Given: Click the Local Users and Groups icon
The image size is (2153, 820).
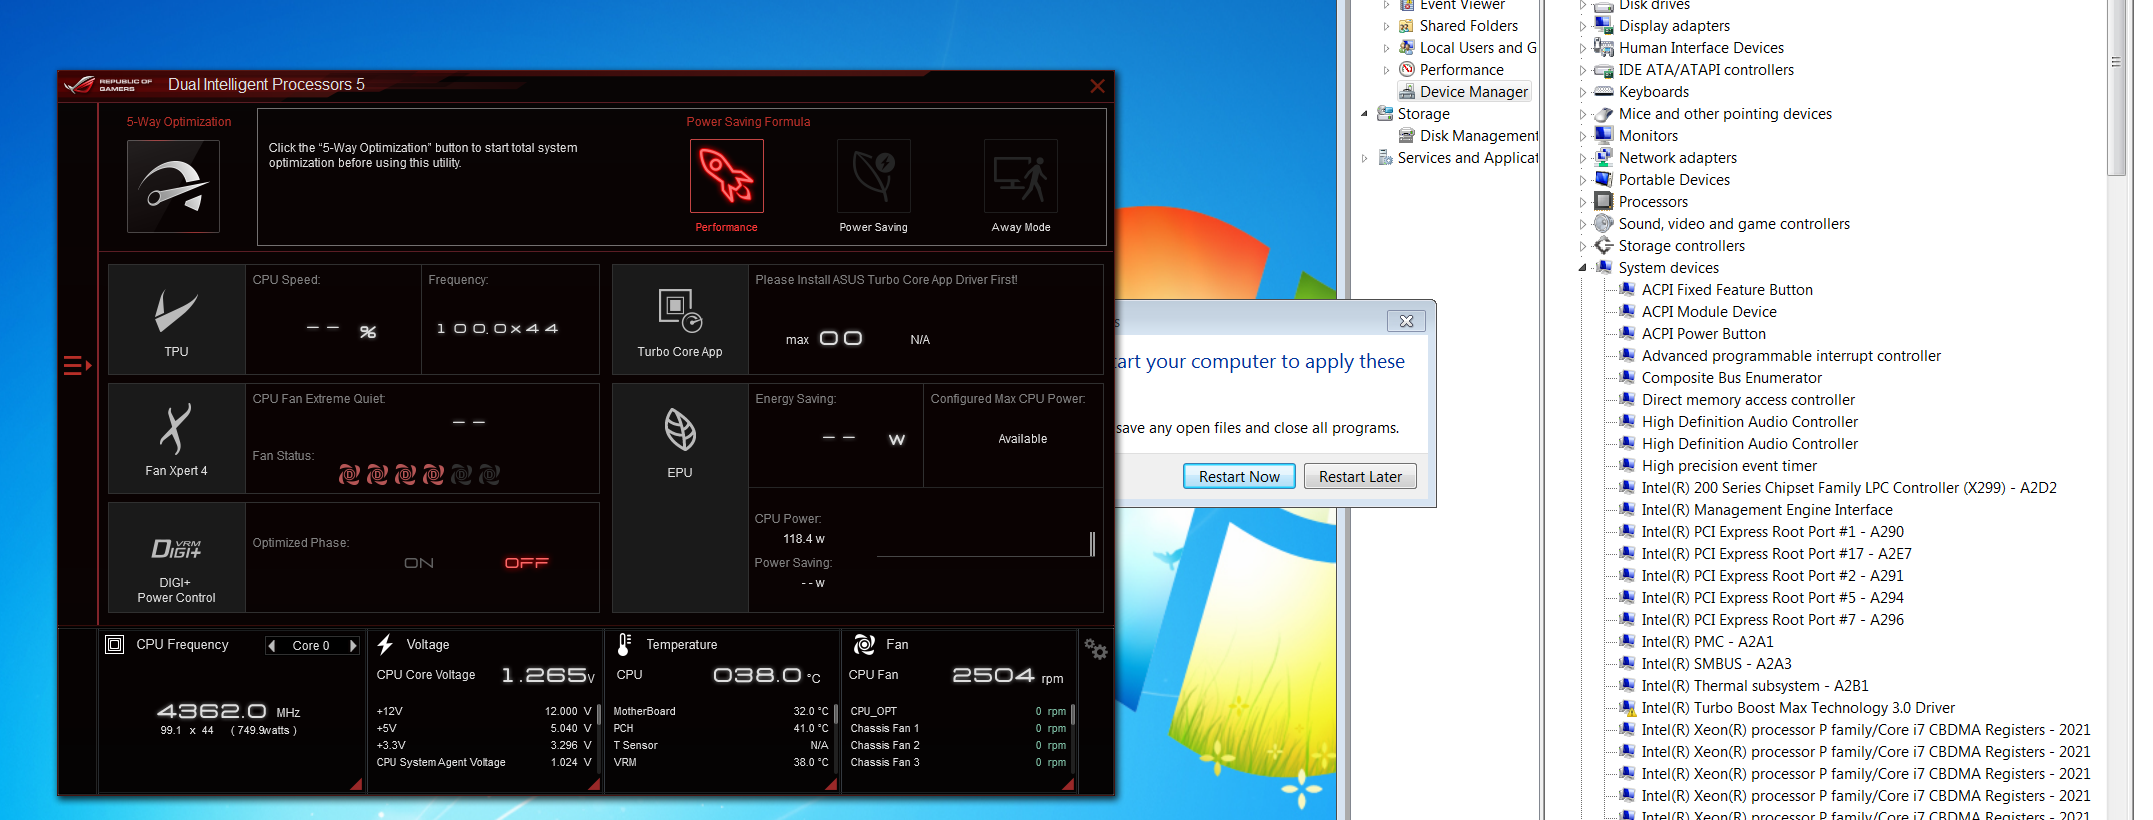Looking at the screenshot, I should 1407,48.
